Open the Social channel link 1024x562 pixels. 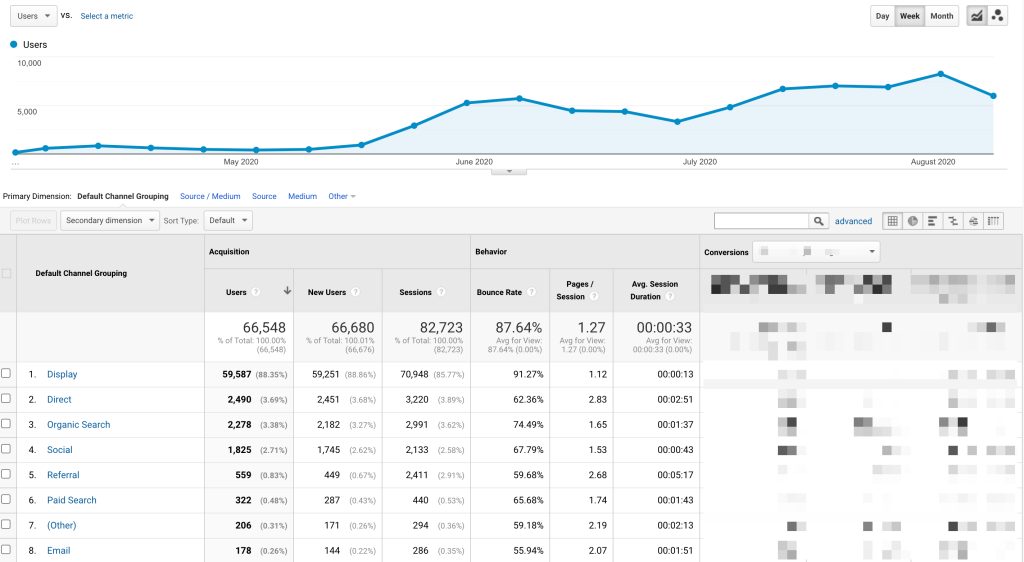point(59,450)
